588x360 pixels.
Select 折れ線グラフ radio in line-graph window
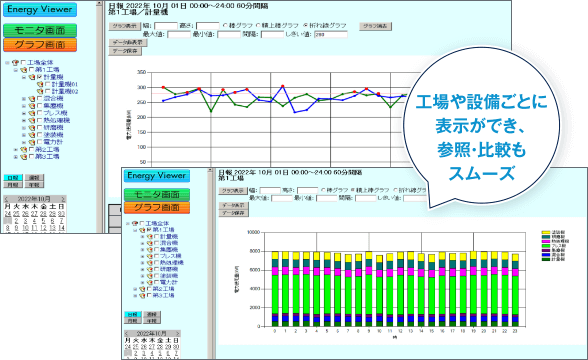click(306, 26)
